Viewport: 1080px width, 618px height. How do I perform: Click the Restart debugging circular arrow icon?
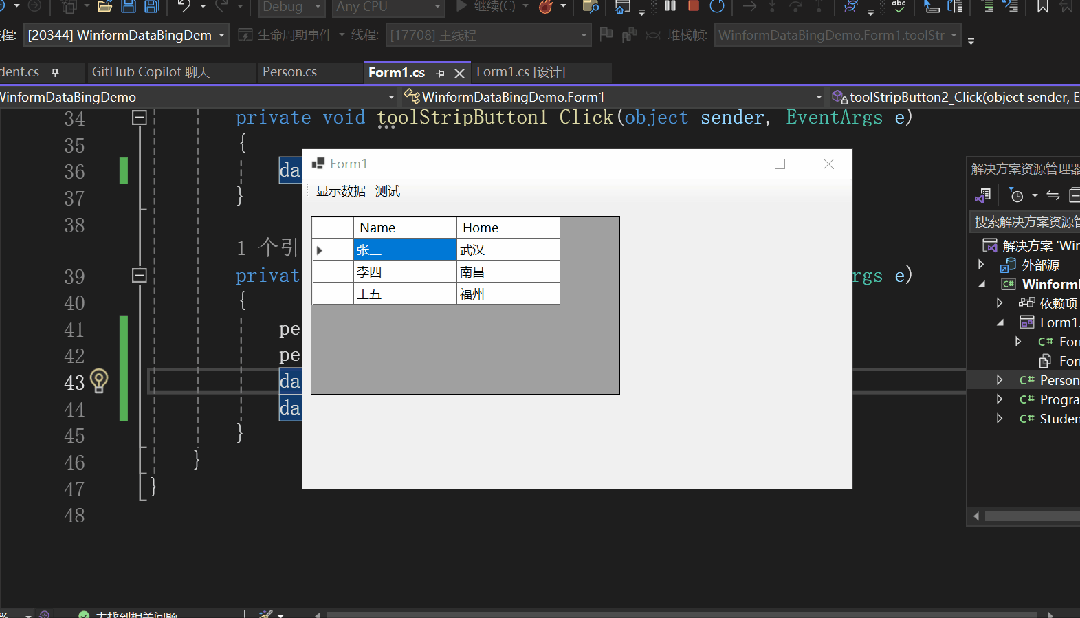tap(717, 6)
